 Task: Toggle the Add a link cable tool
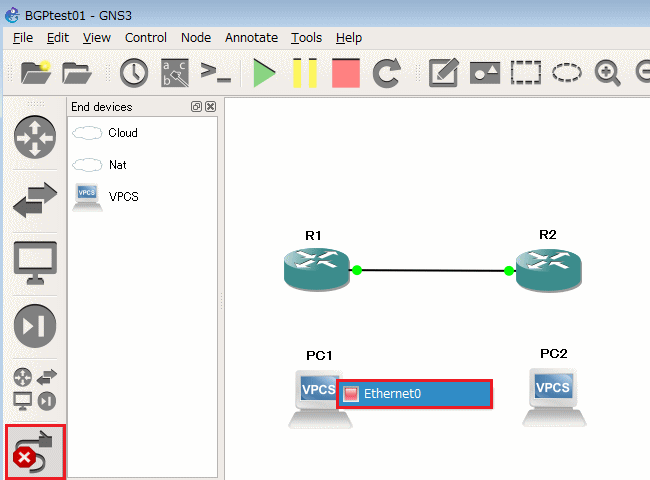point(35,452)
